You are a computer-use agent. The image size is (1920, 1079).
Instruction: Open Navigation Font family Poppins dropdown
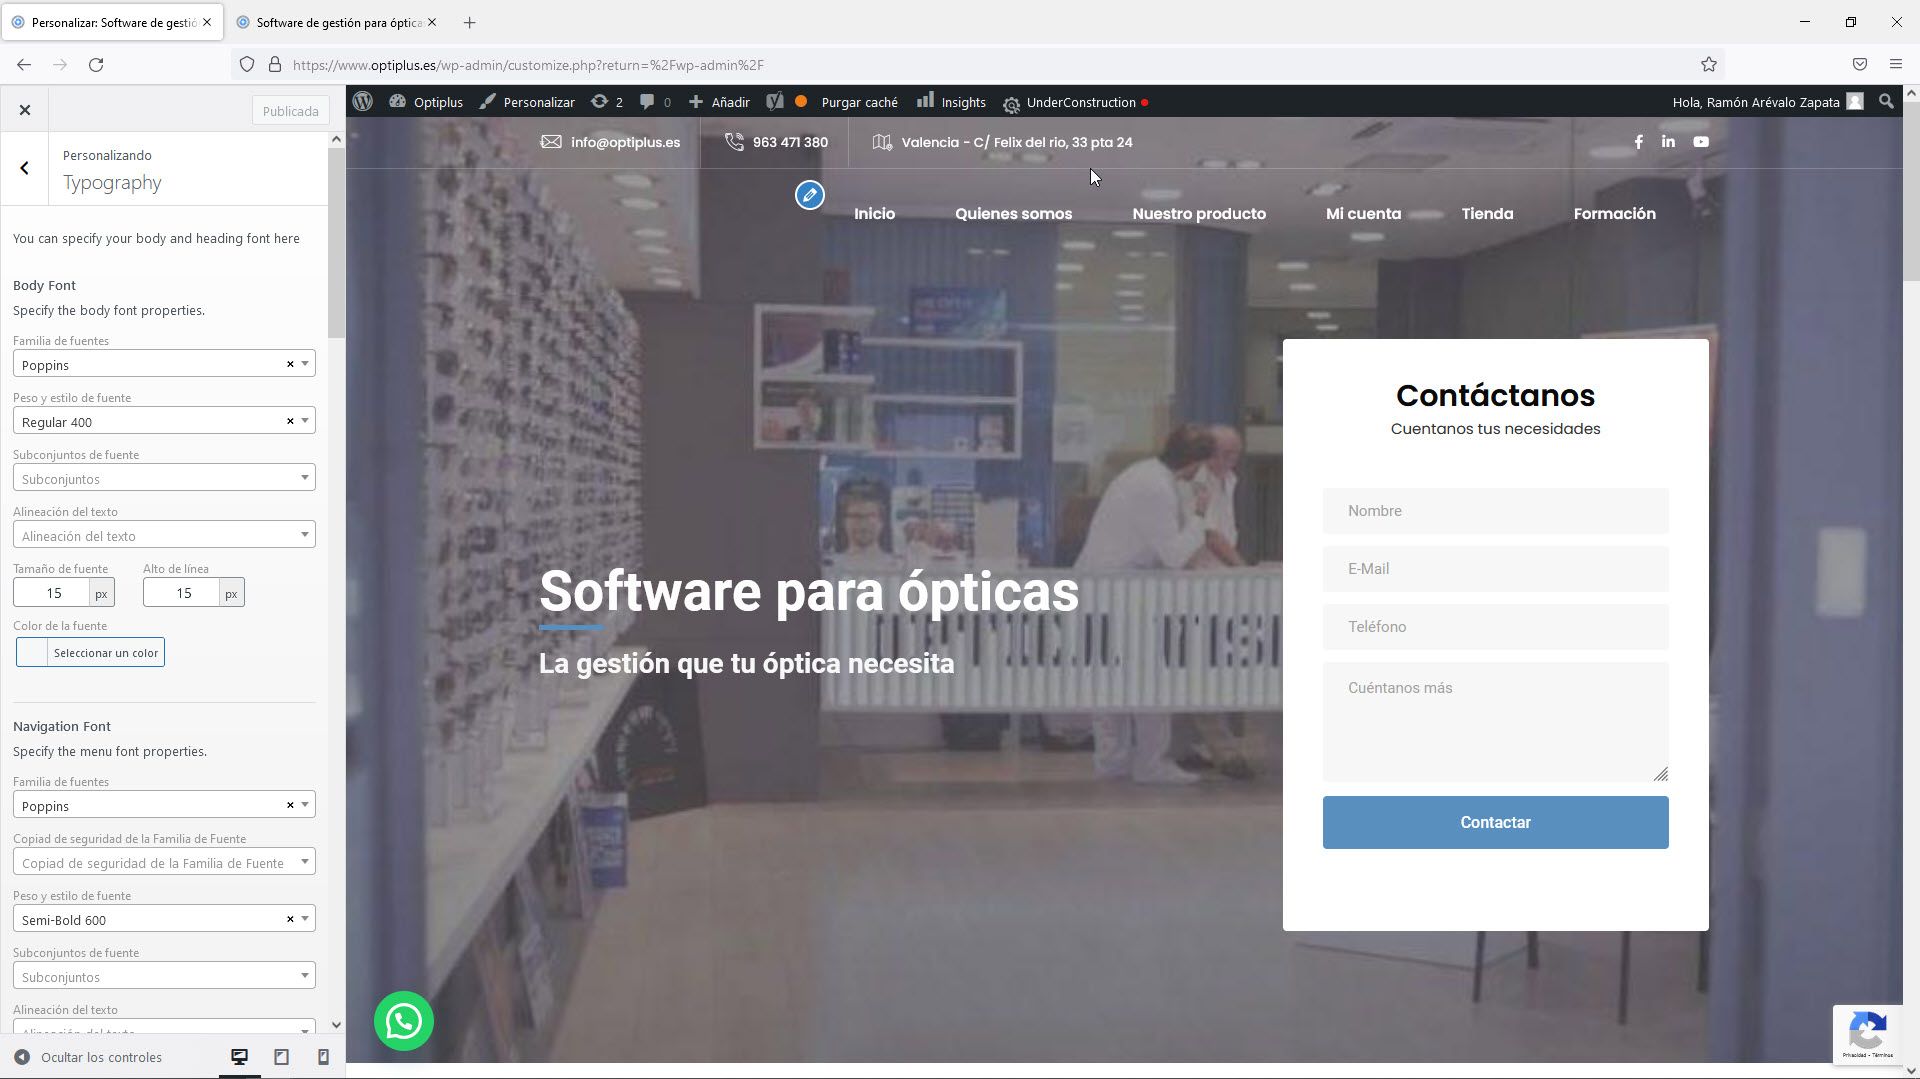164,805
